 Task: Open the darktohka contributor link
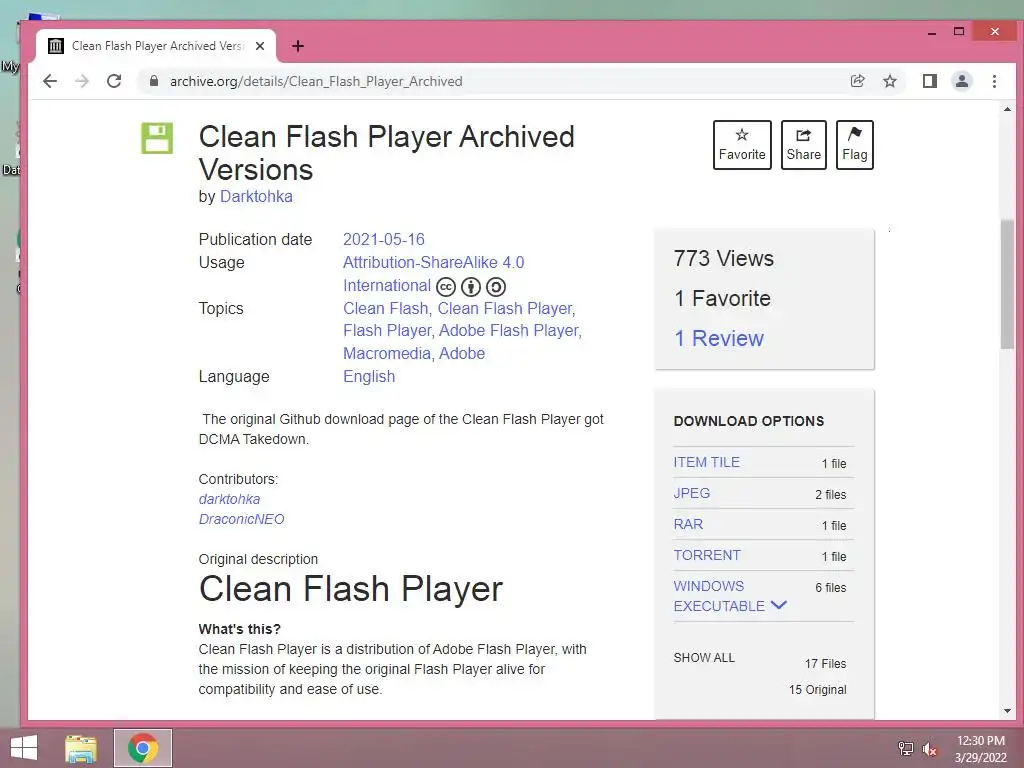[229, 499]
